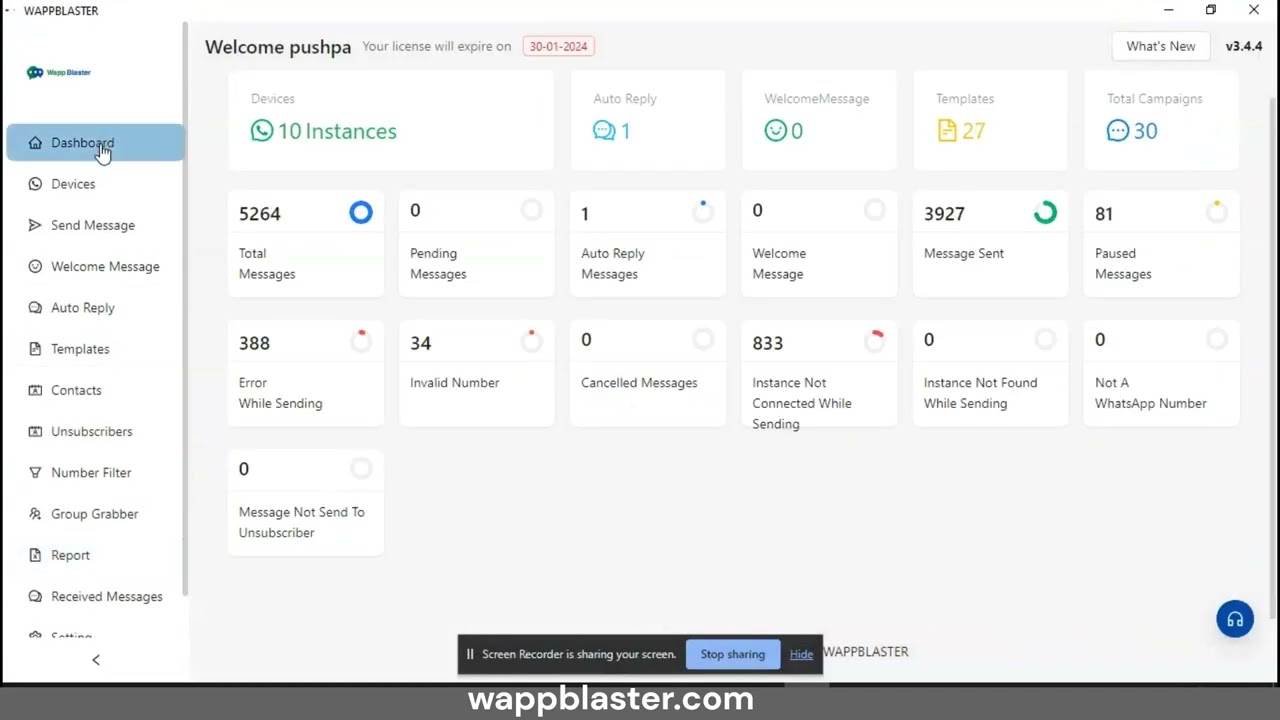Open Received Messages from the sidebar
The height and width of the screenshot is (720, 1280).
[x=96, y=596]
